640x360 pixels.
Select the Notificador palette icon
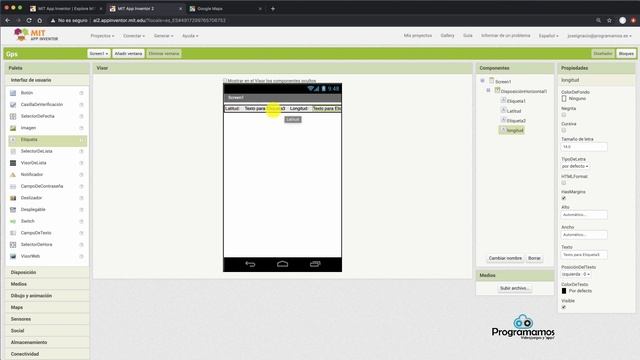pyautogui.click(x=13, y=175)
